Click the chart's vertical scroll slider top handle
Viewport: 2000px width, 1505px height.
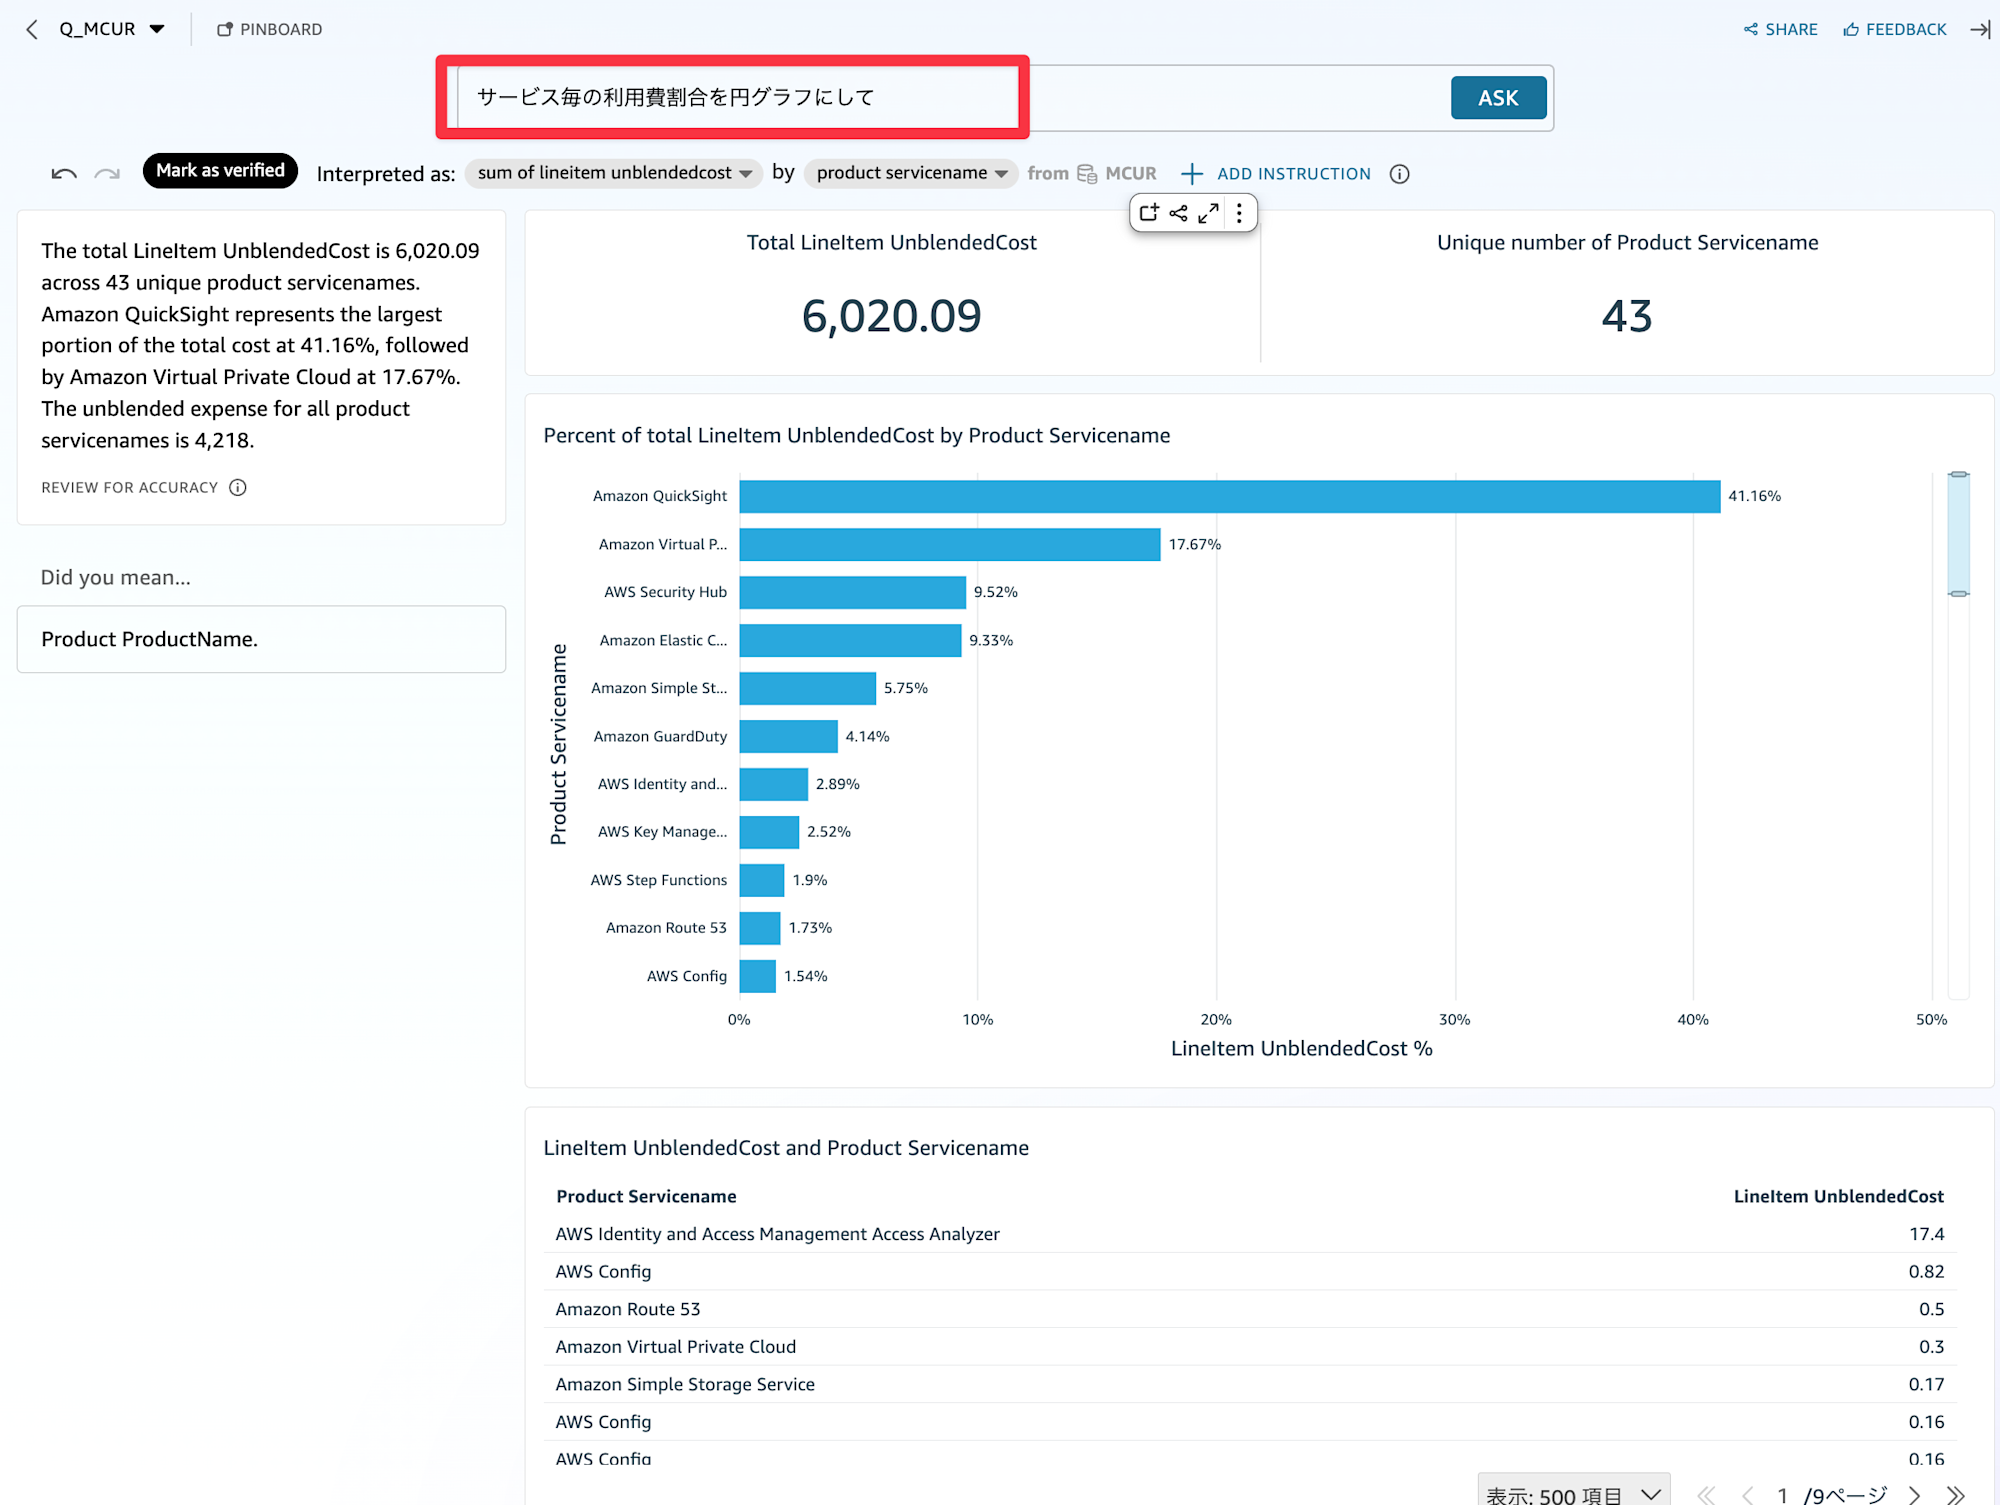pos(1959,474)
